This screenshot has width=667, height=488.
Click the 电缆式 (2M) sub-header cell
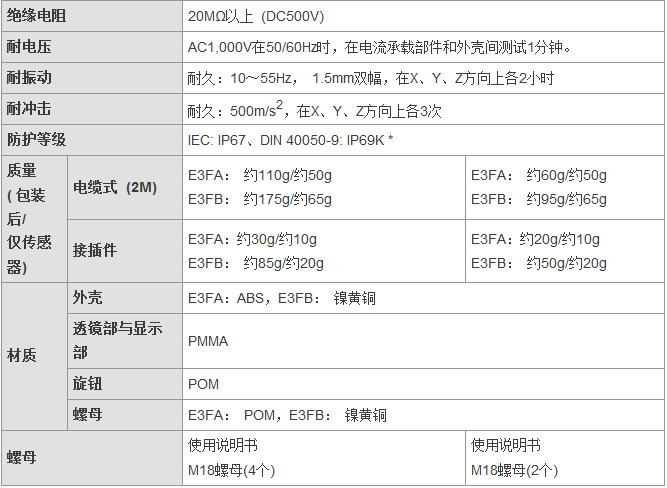tap(115, 187)
